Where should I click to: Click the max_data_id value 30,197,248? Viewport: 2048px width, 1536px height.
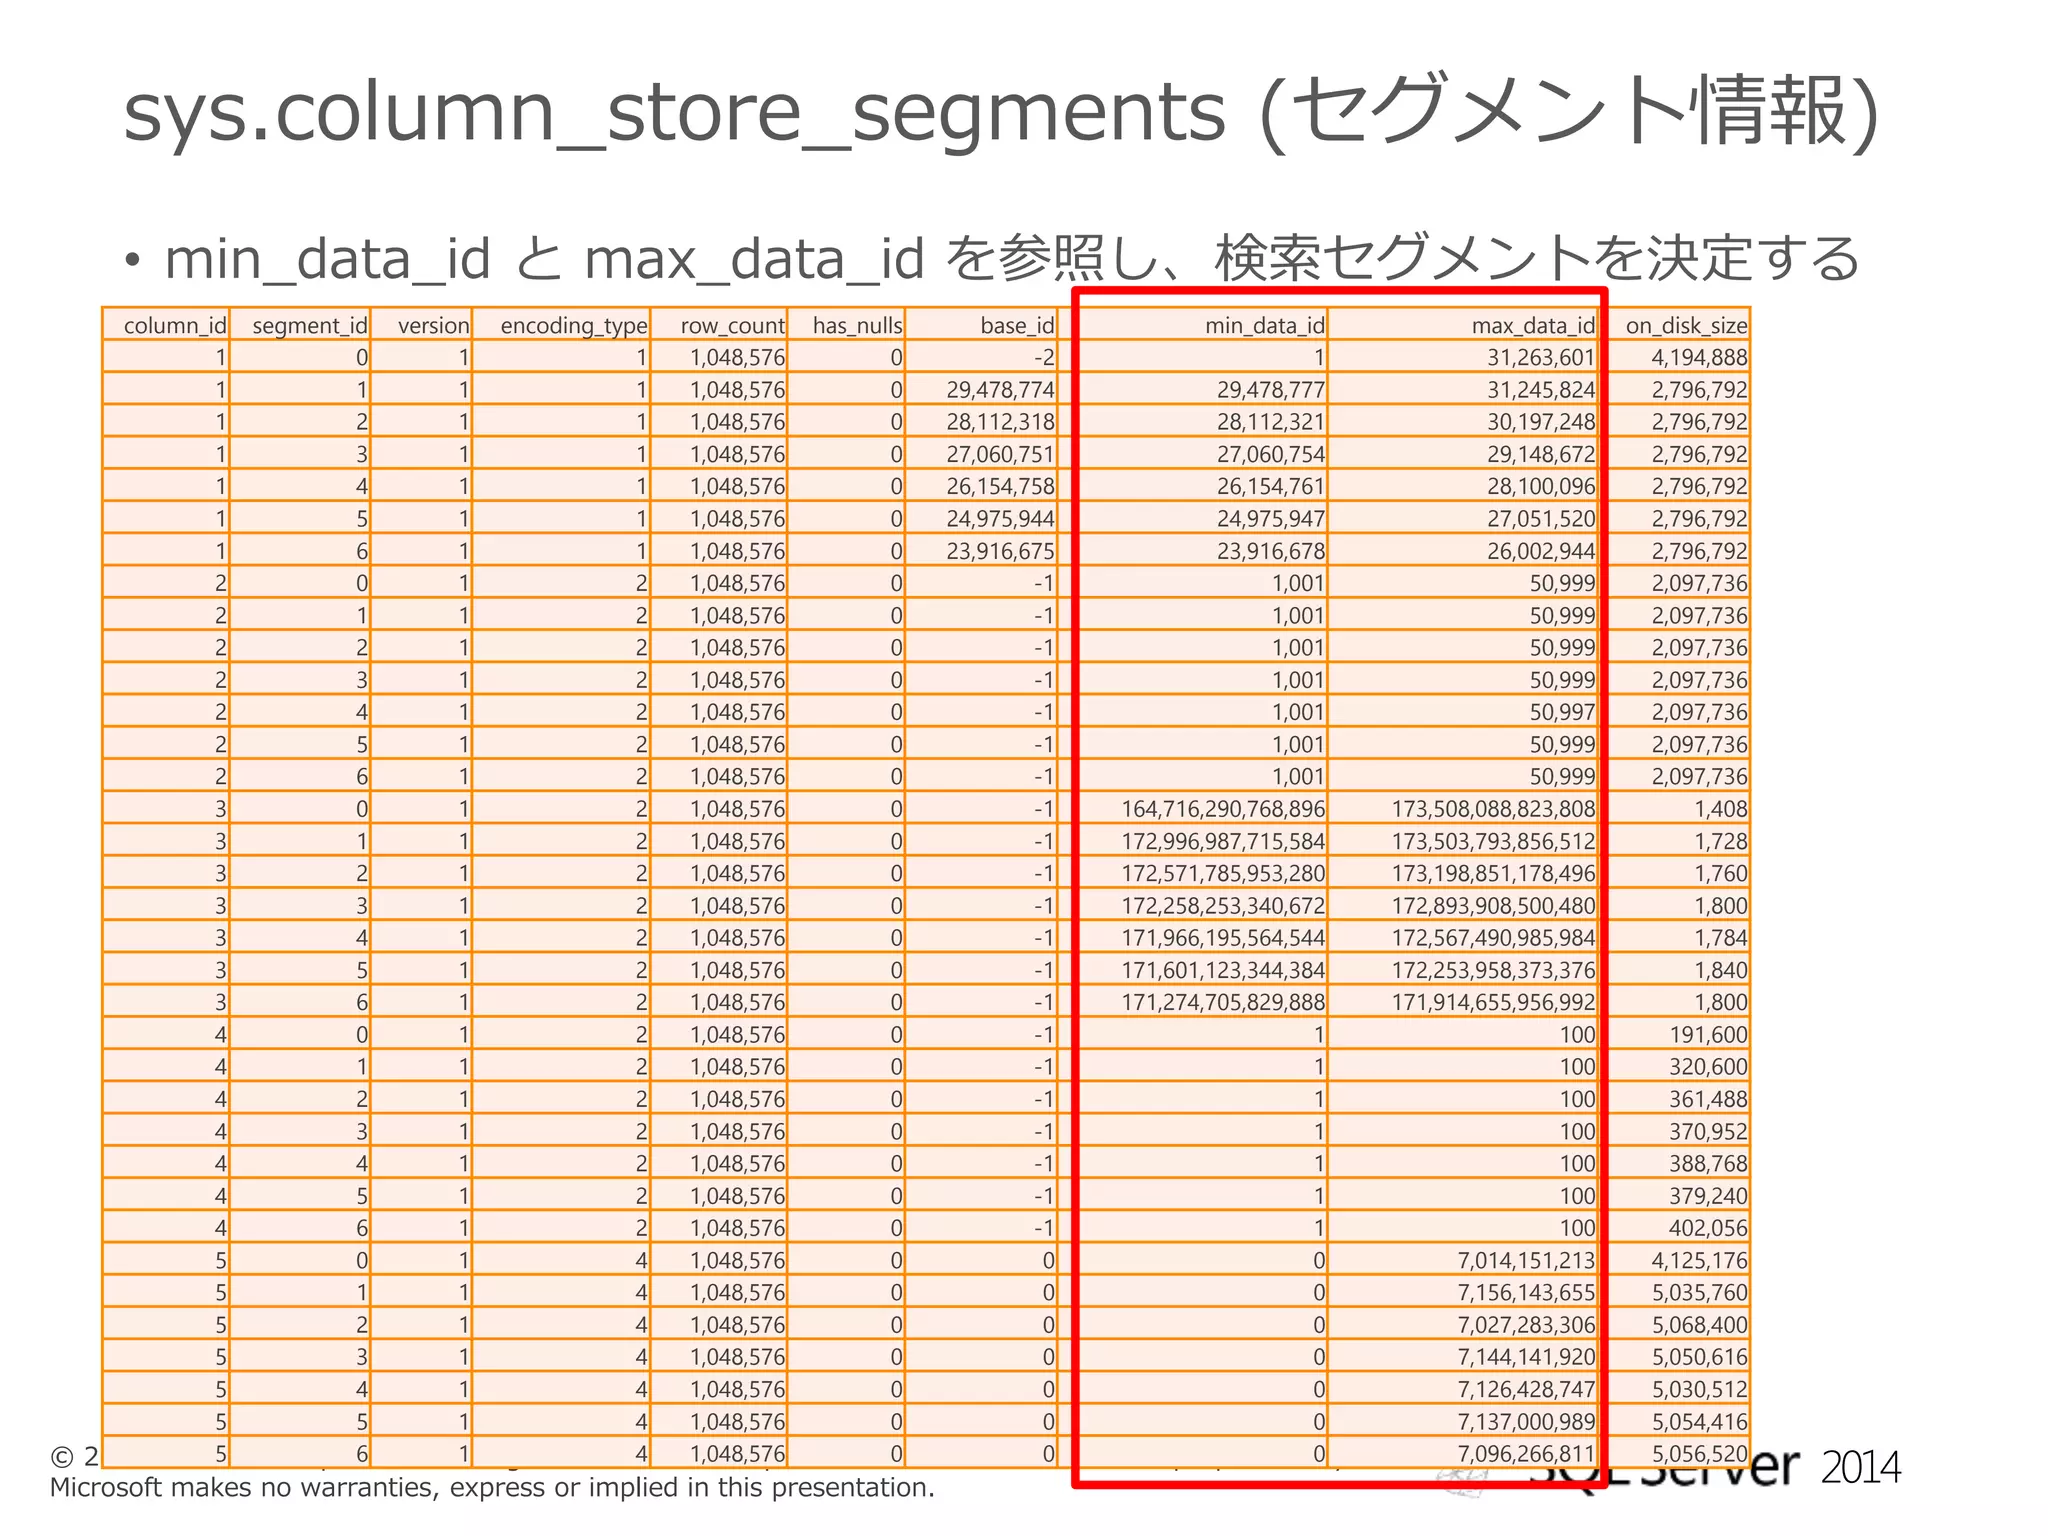pyautogui.click(x=1541, y=422)
